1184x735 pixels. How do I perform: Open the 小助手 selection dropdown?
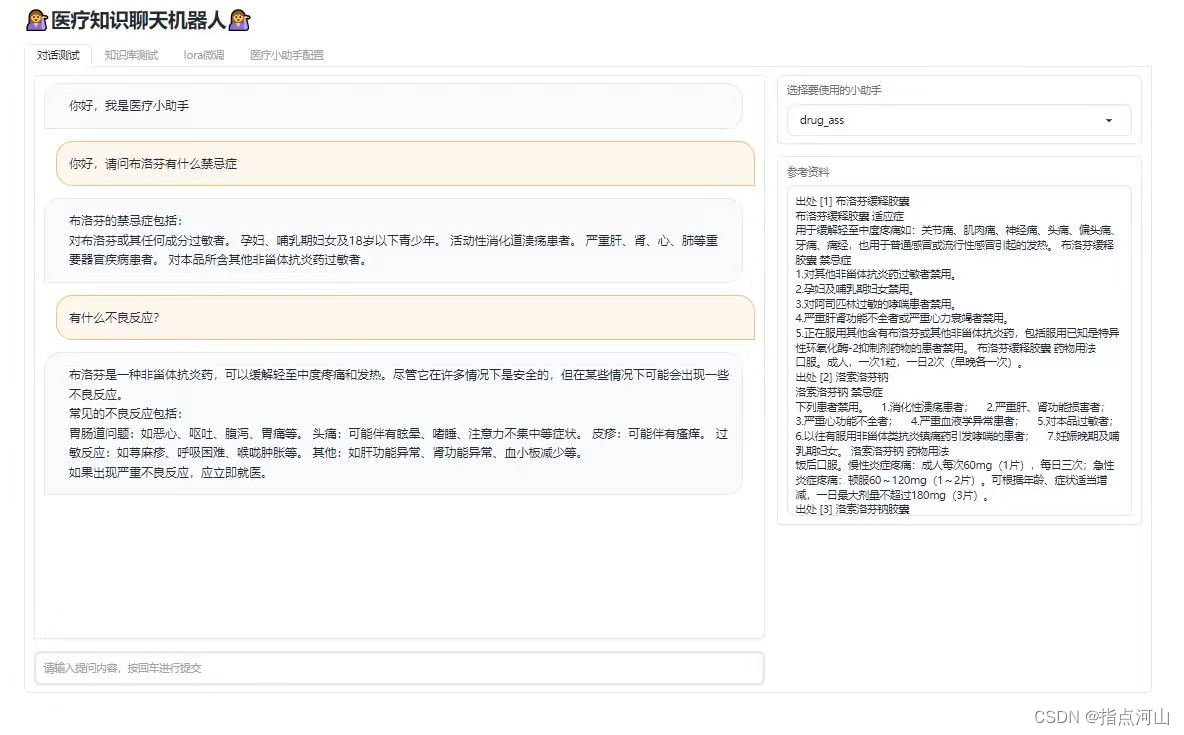(x=958, y=120)
